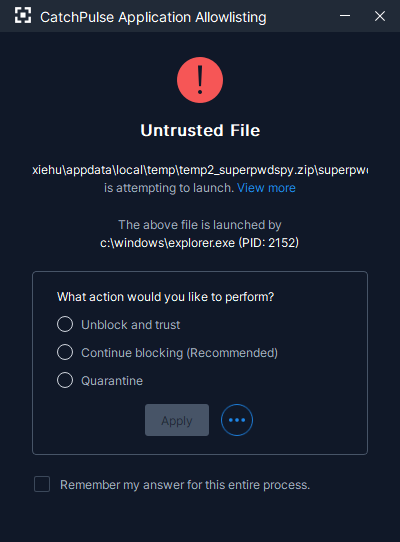Click the '(Recommended)' label text
The height and width of the screenshot is (542, 400).
pyautogui.click(x=232, y=353)
